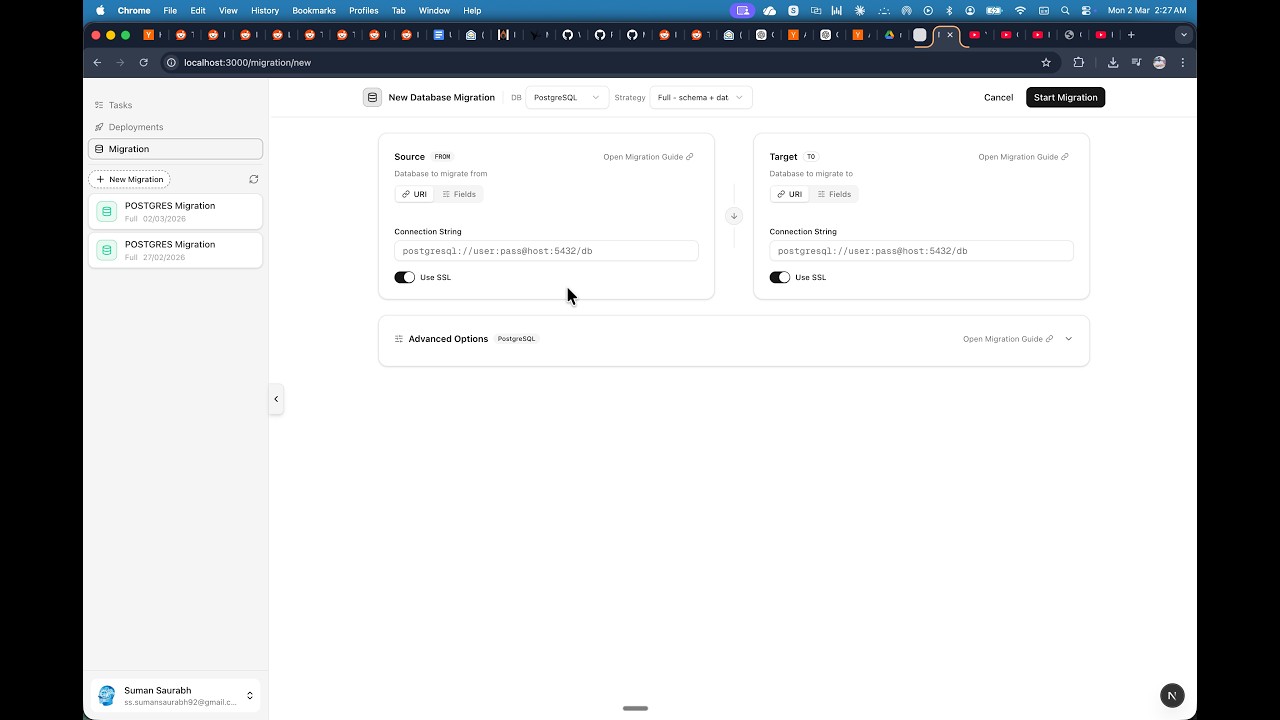Open a new browser tab with plus
This screenshot has width=1280, height=720.
(x=1131, y=35)
